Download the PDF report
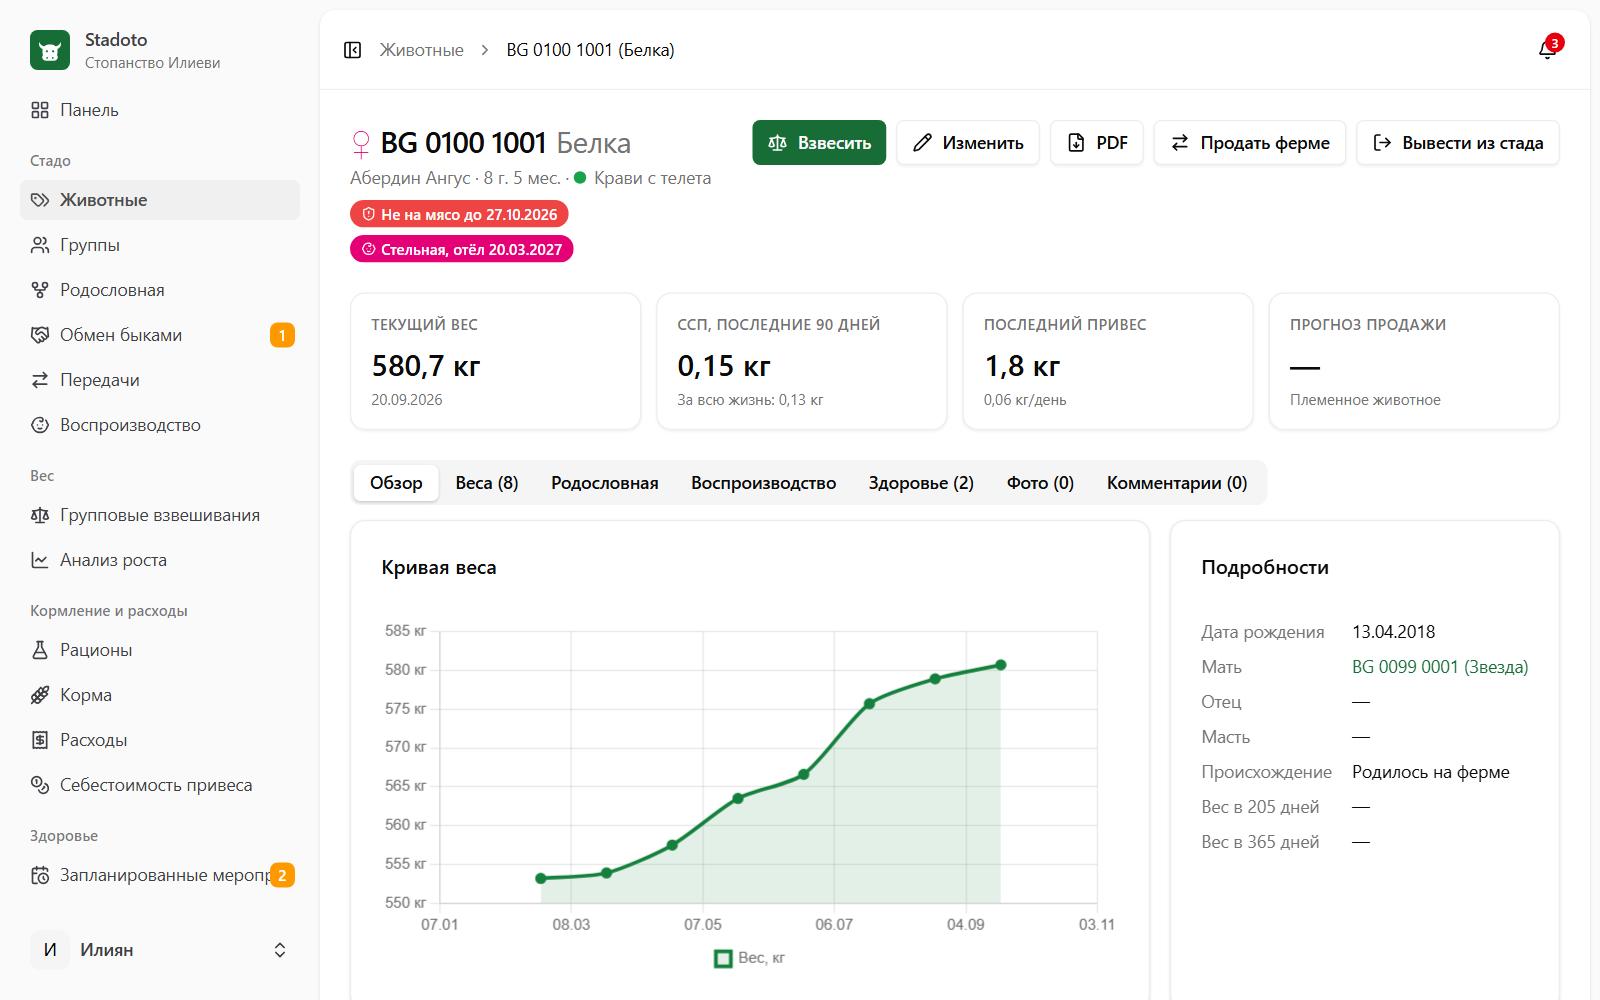 coord(1097,143)
